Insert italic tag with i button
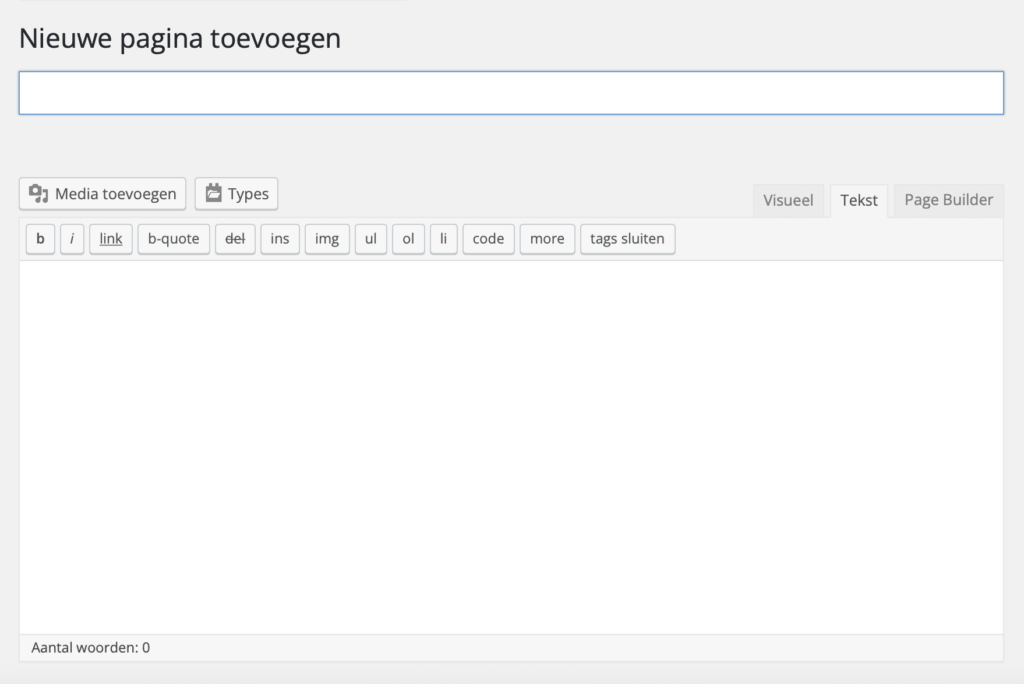Viewport: 1024px width, 684px height. [x=72, y=239]
